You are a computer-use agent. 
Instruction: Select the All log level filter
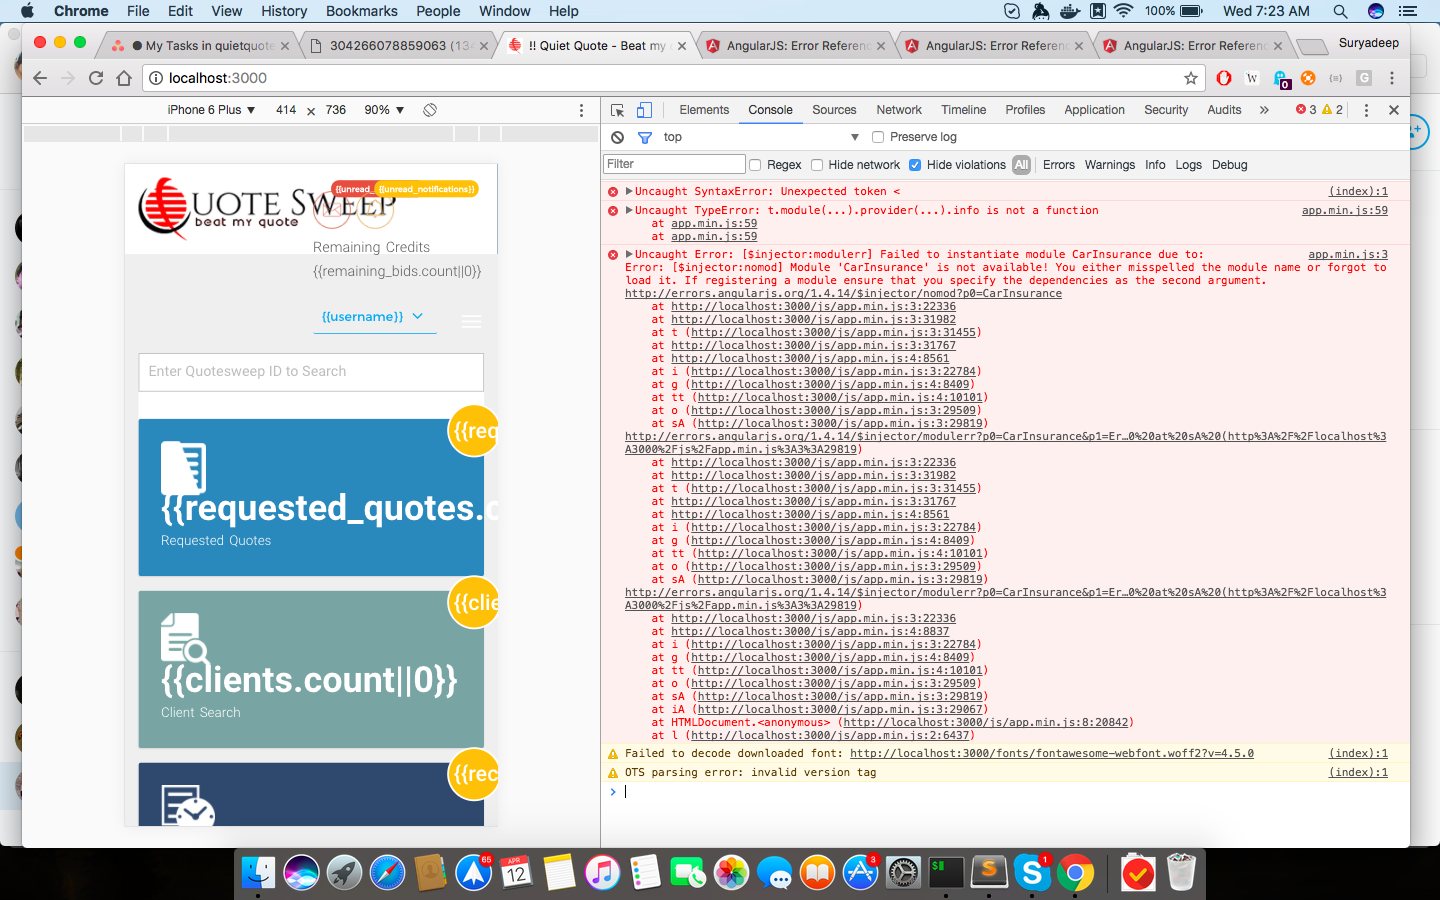[1021, 165]
